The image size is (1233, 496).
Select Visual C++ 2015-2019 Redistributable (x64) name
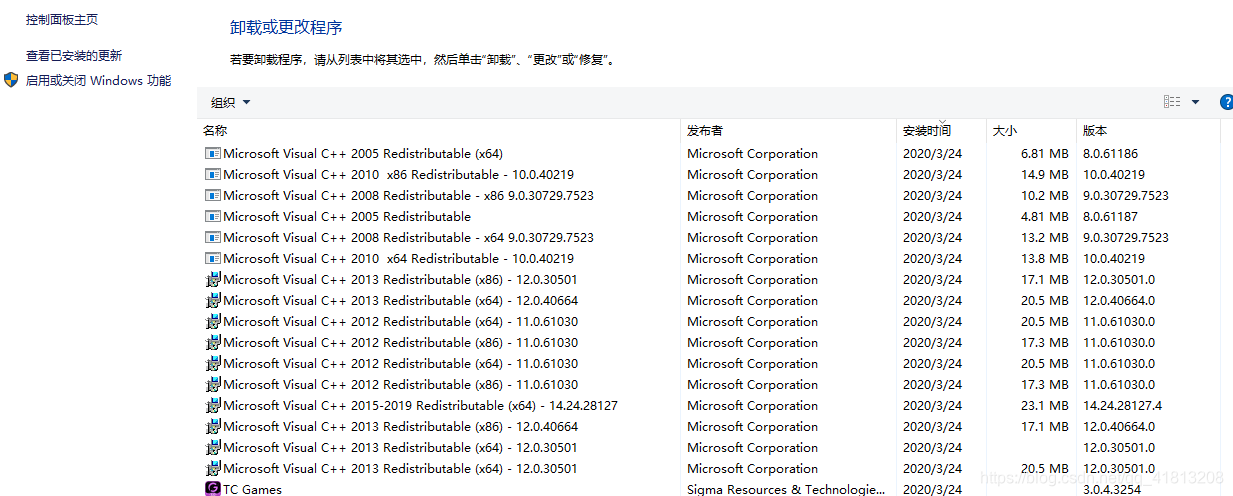(421, 406)
